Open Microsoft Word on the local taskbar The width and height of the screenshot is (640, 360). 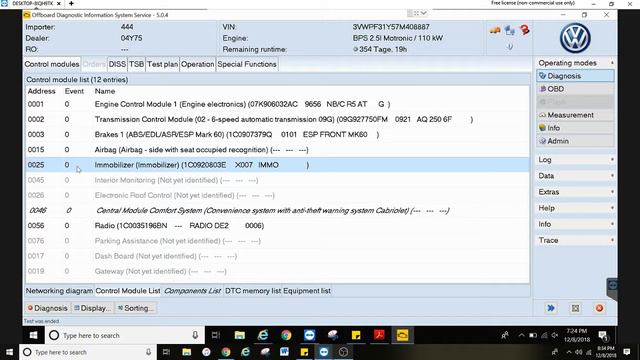click(x=284, y=352)
